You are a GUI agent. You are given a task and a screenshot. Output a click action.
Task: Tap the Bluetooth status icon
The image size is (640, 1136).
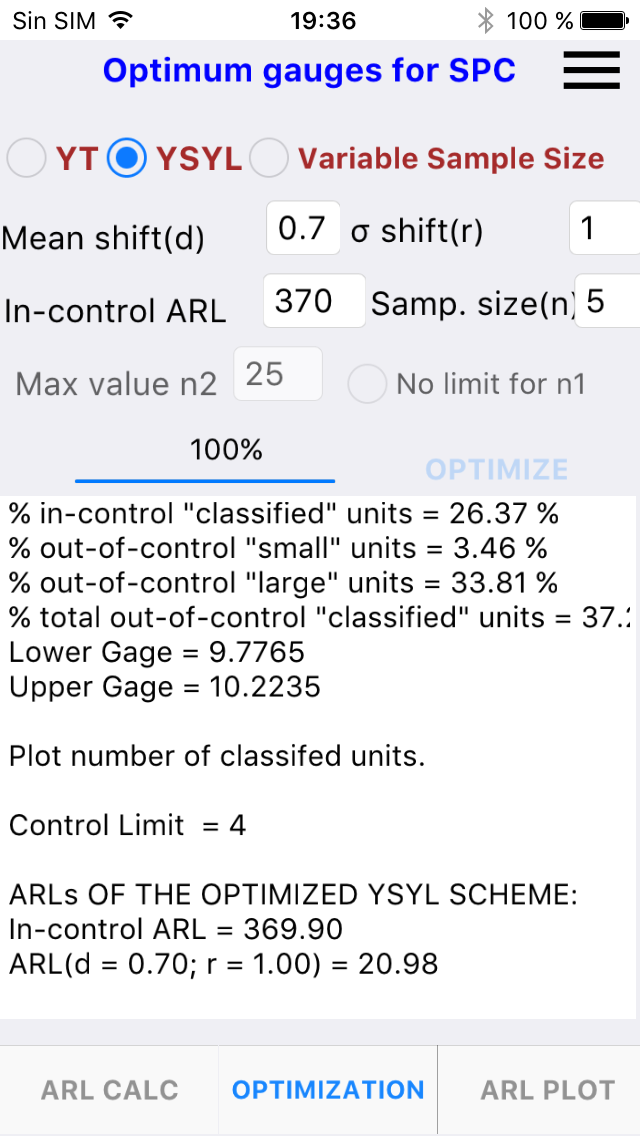click(485, 20)
